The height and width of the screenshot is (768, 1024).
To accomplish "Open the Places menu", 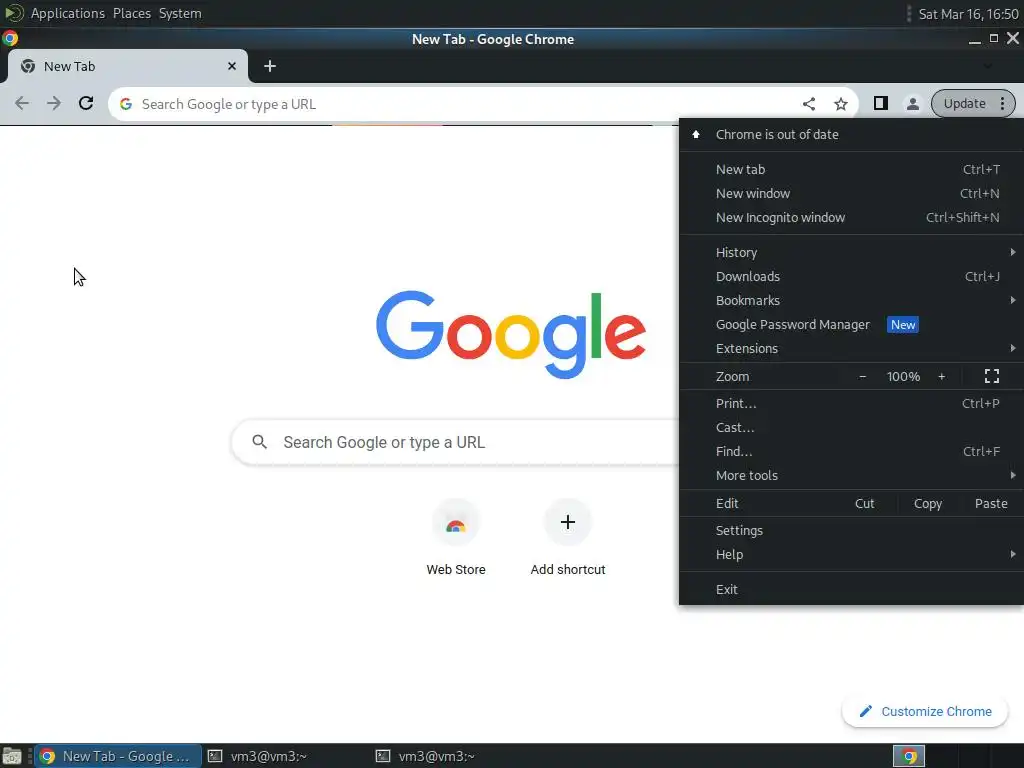I will (132, 13).
